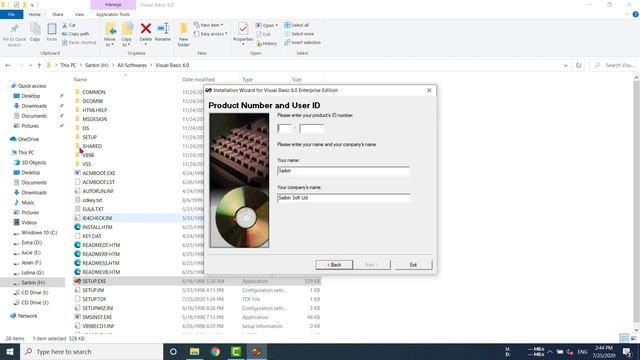Open the File tab
The image size is (640, 360).
tap(11, 15)
